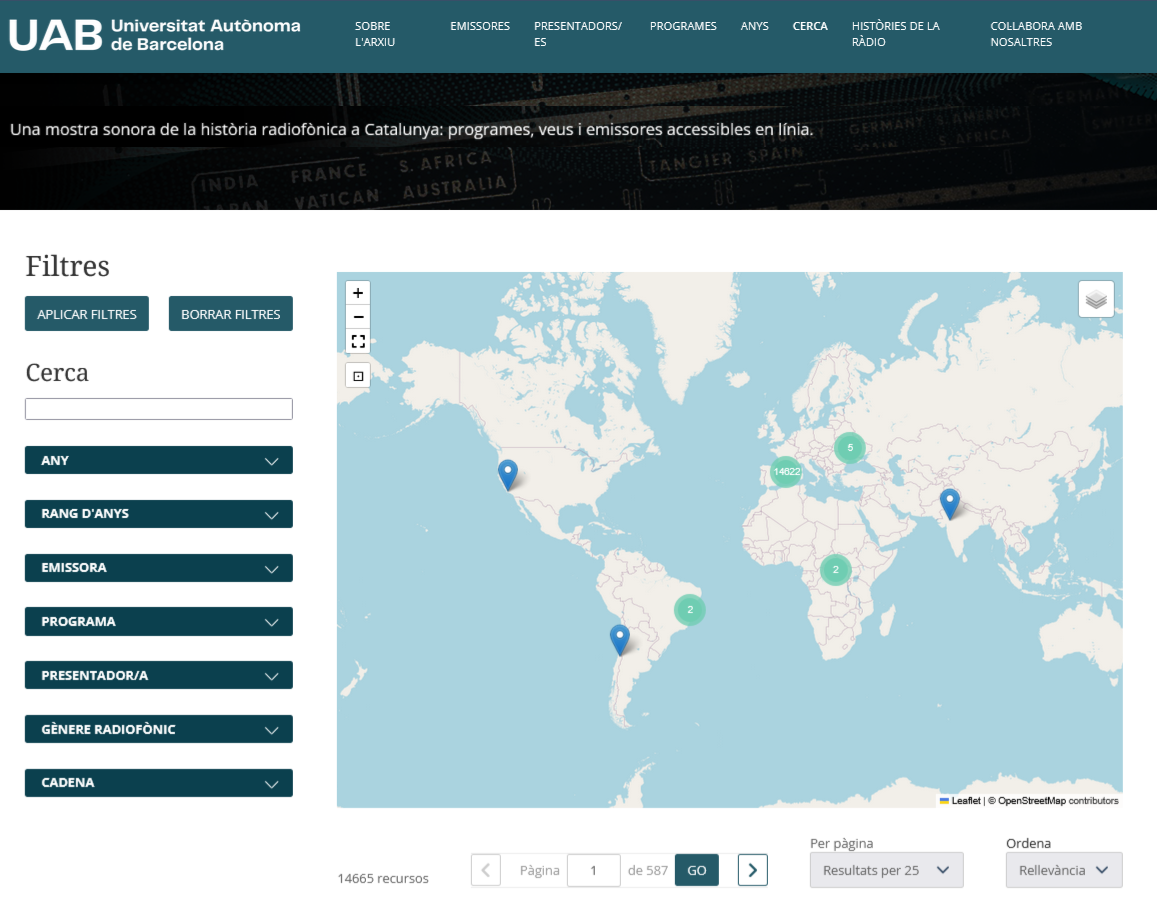Toggle fullscreen map view

[x=358, y=342]
